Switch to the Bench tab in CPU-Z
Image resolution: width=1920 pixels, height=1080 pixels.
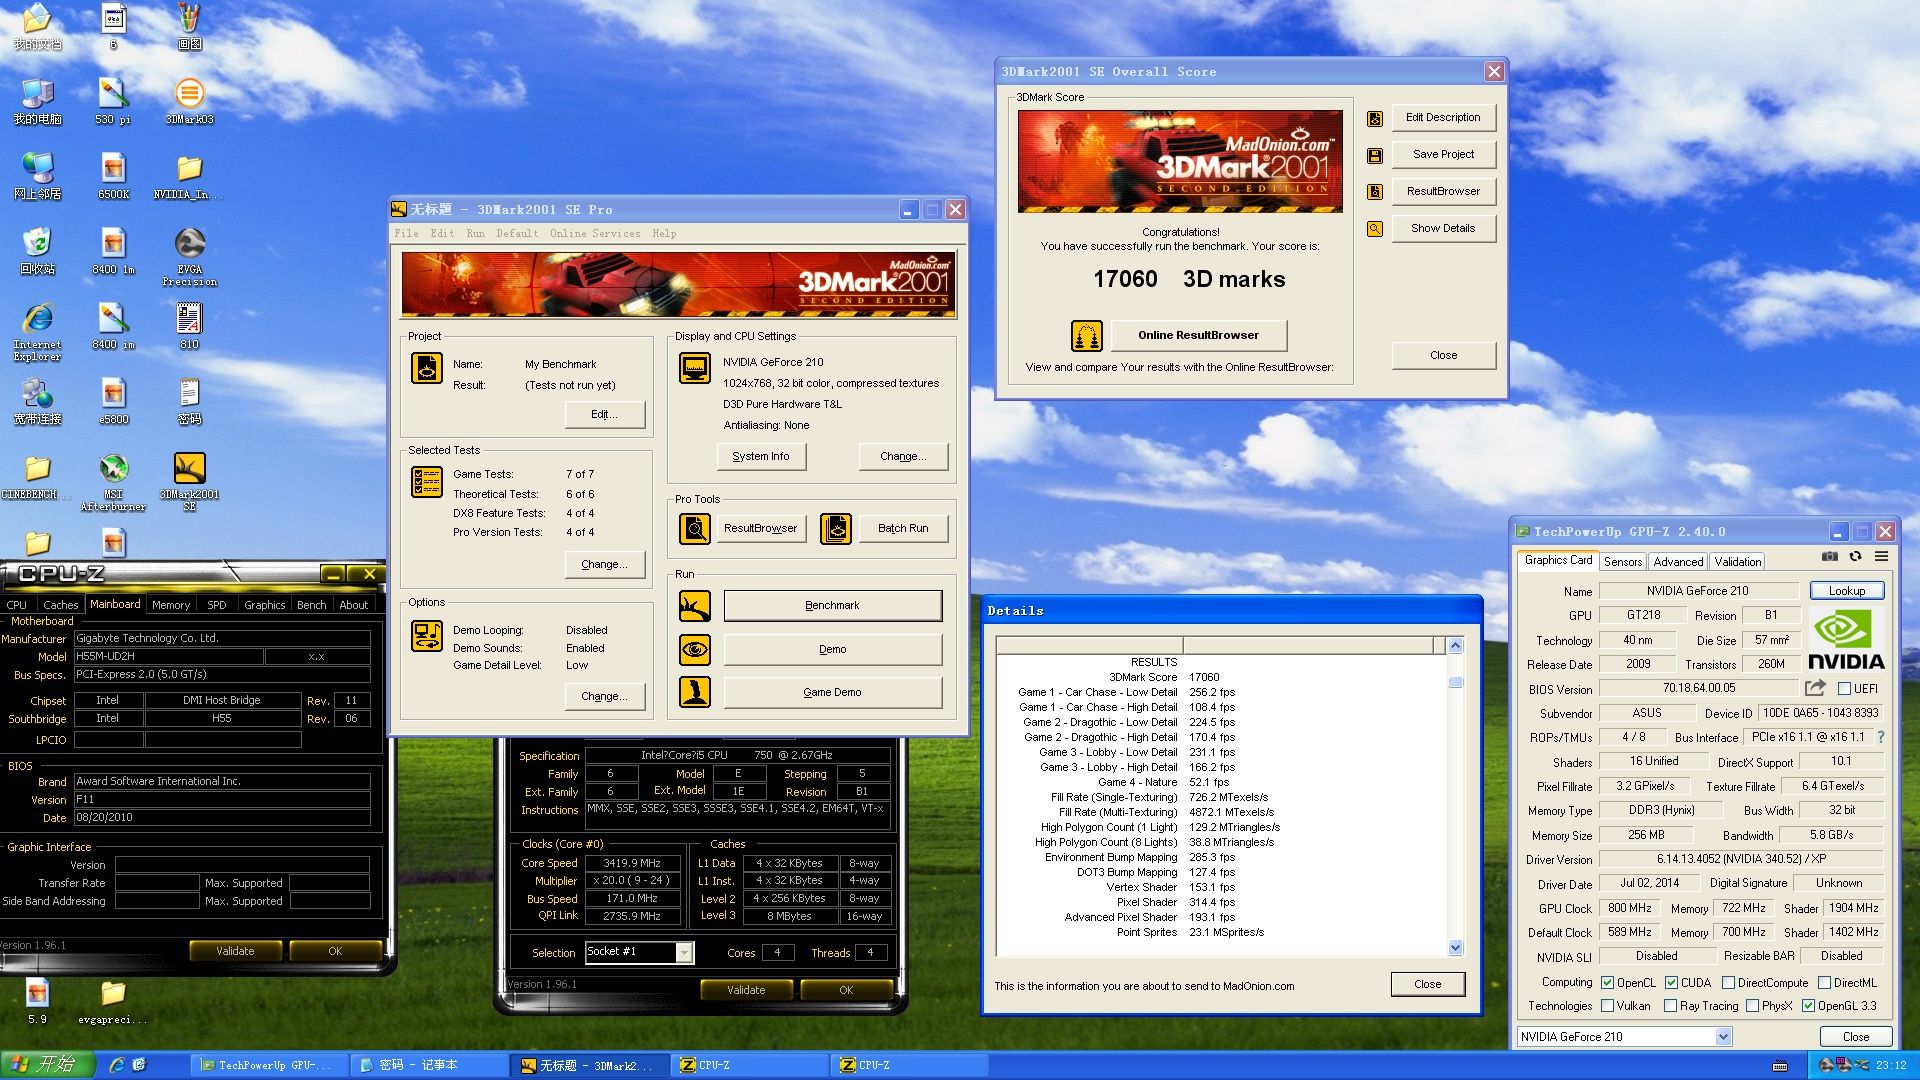(x=312, y=605)
